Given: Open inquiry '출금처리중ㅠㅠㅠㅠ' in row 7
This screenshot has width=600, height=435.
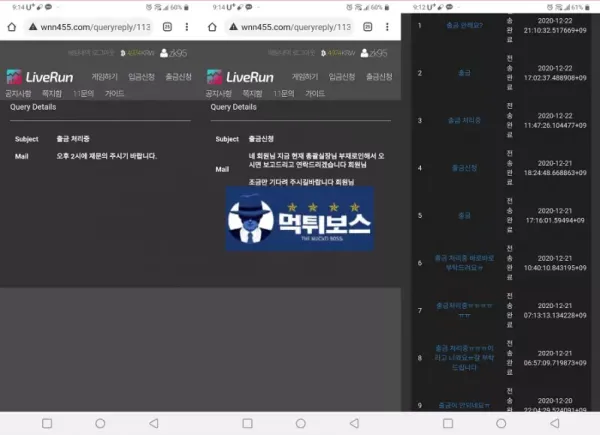Looking at the screenshot, I should point(464,310).
